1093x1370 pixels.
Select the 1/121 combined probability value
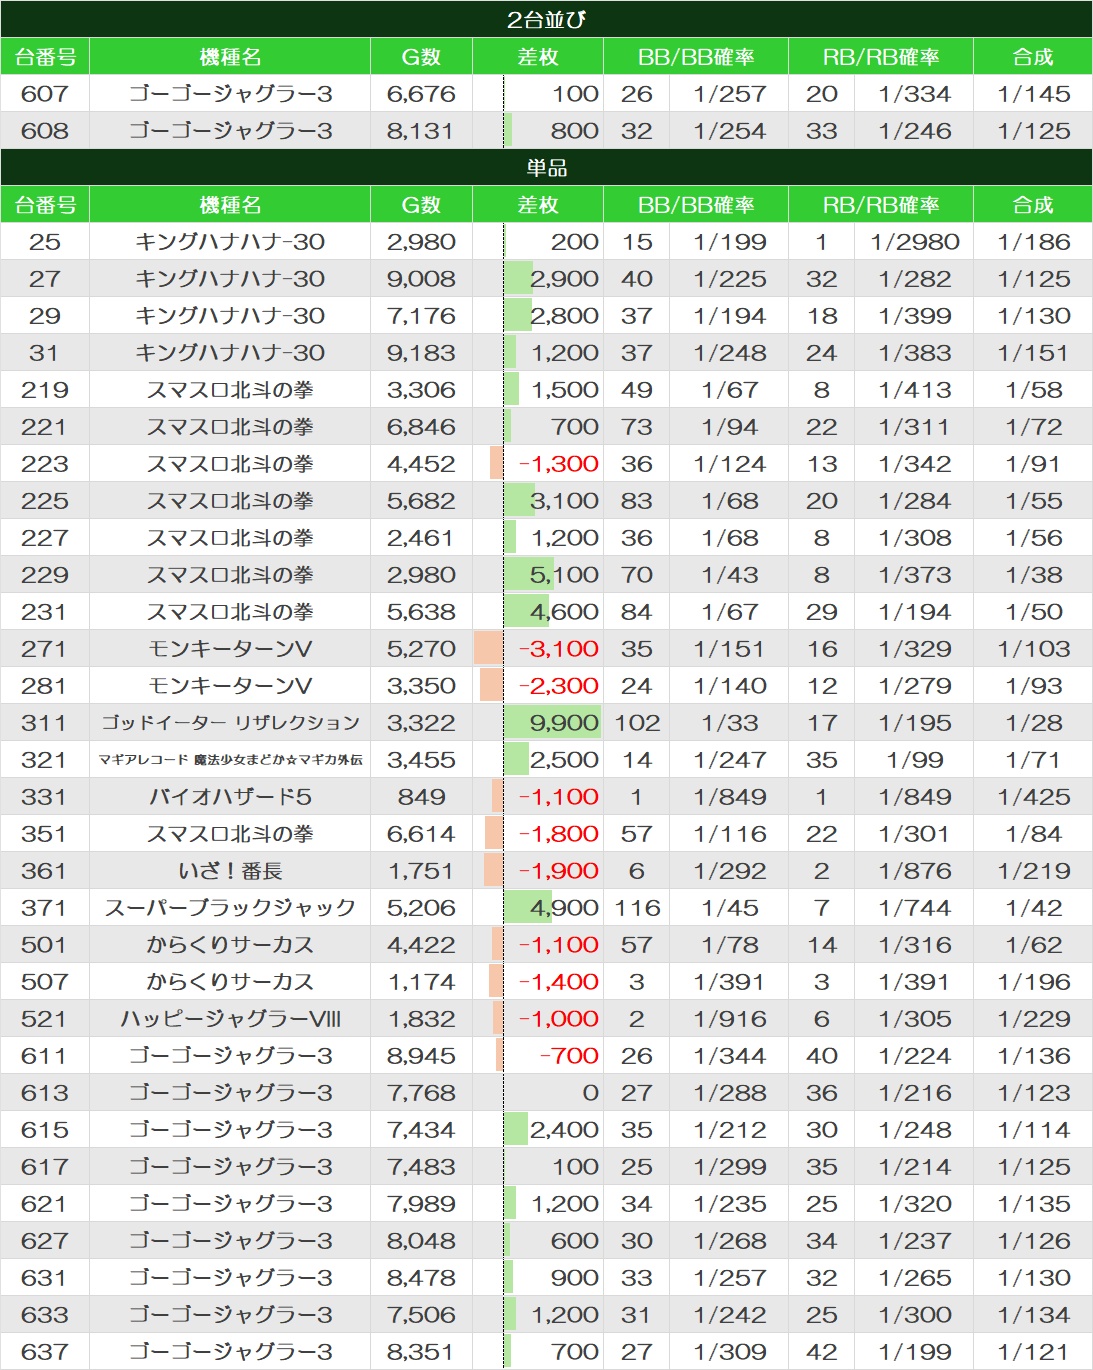[x=1034, y=1352]
